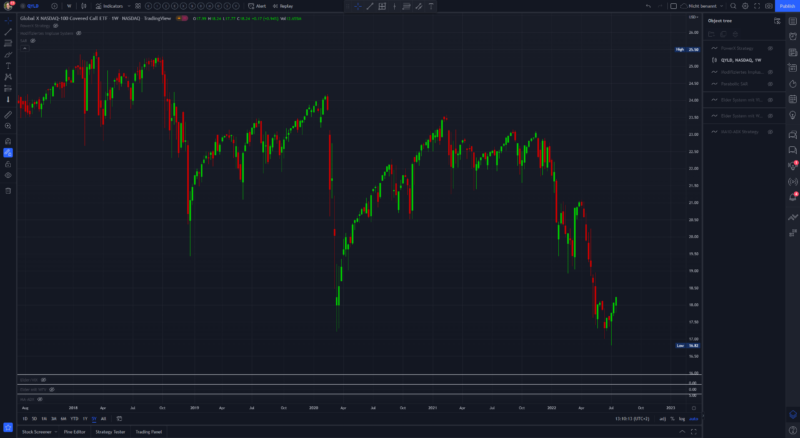Open the Indicators menu
The width and height of the screenshot is (800, 438).
111,6
